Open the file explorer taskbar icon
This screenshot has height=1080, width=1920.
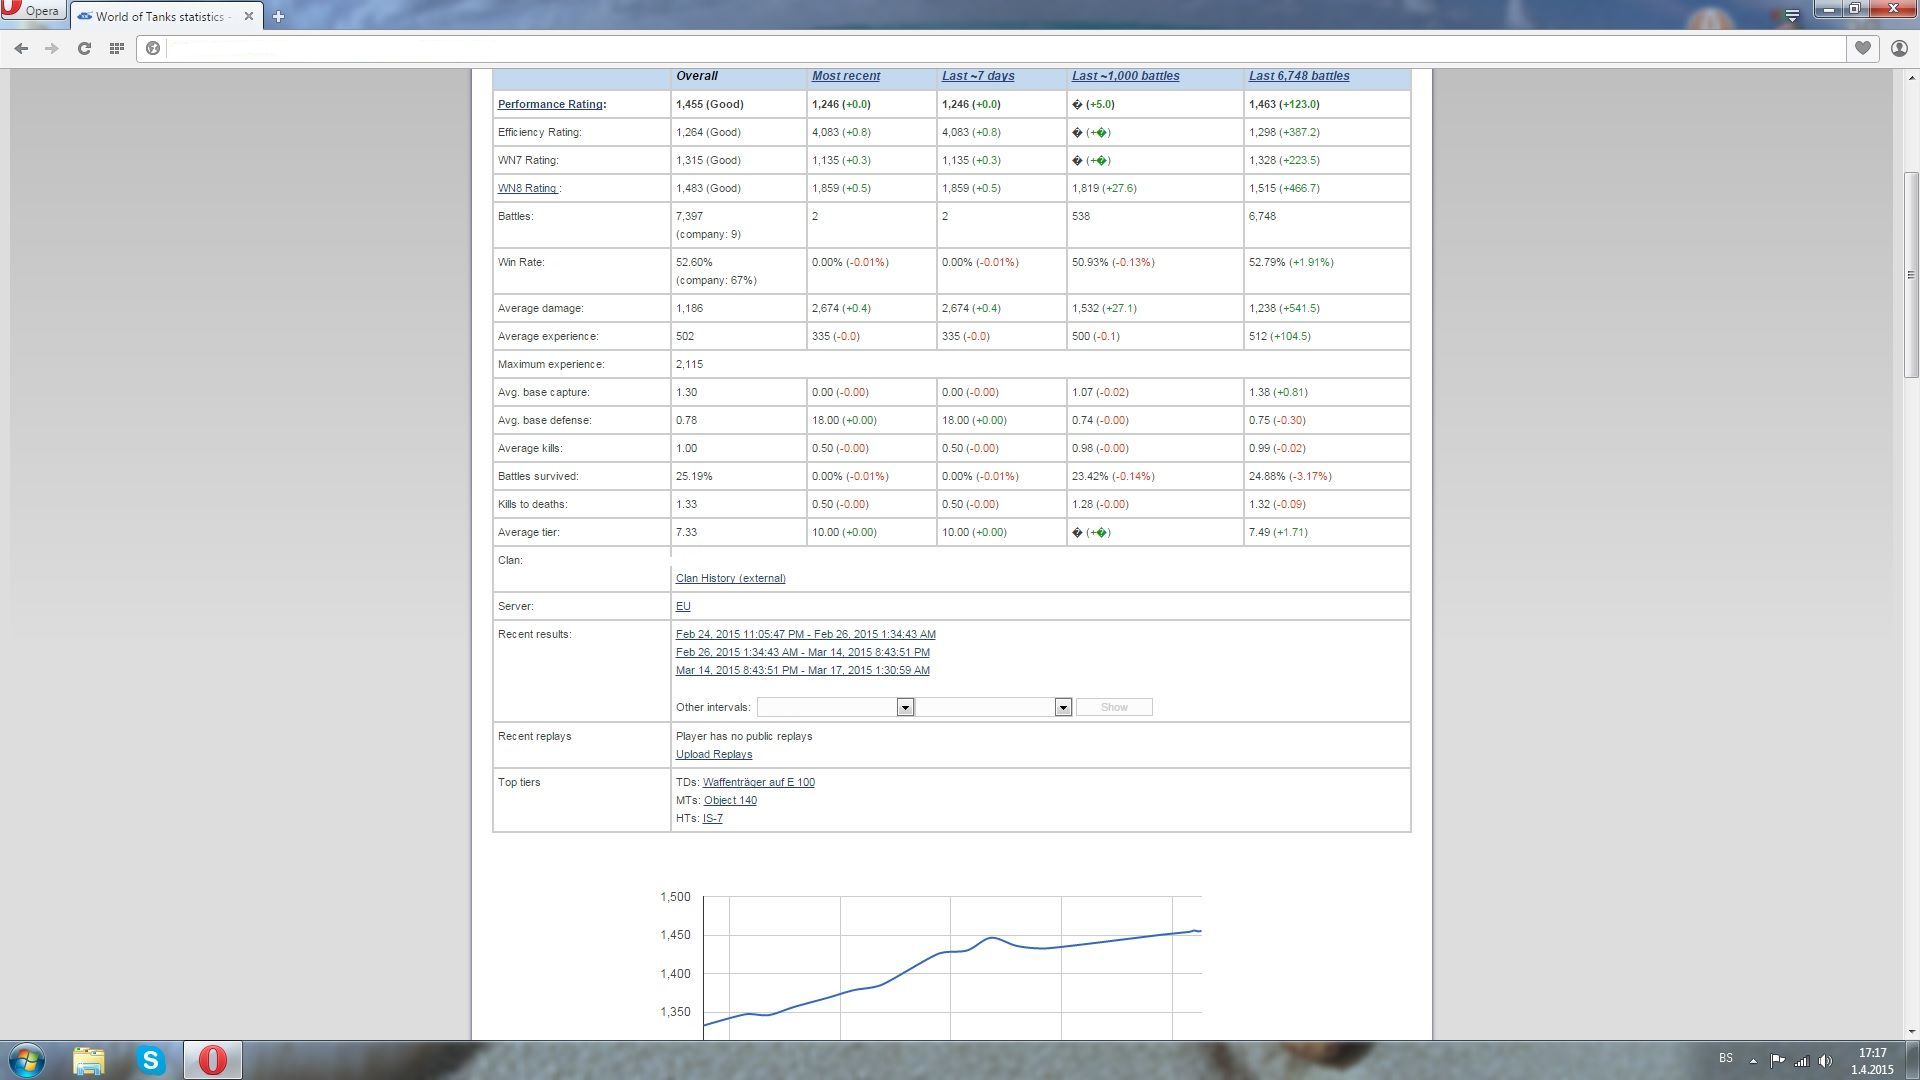[89, 1060]
